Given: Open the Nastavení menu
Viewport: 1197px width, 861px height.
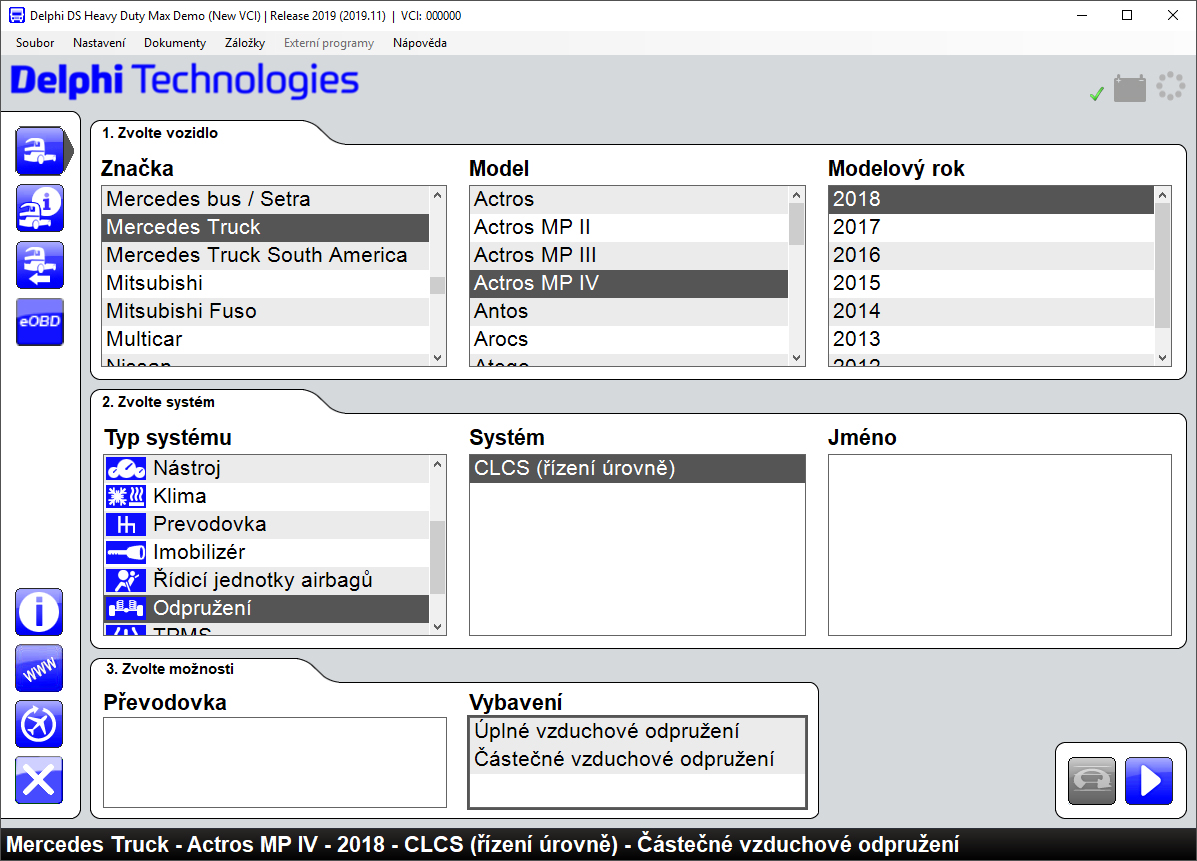Looking at the screenshot, I should 99,43.
